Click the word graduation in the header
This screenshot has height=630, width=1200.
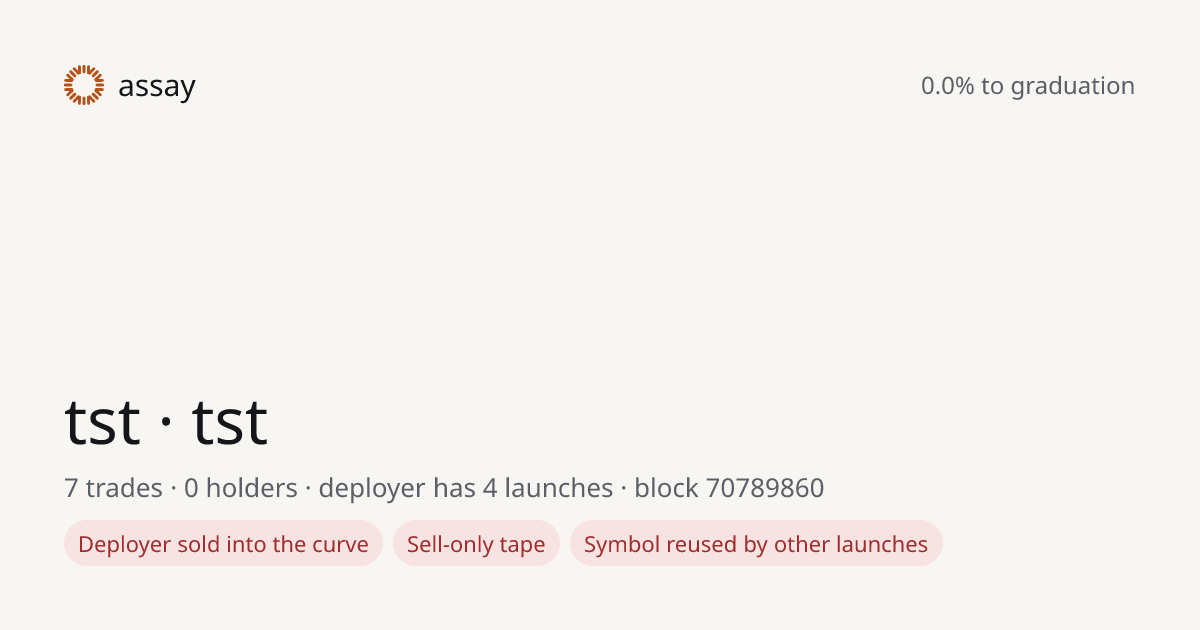(x=1072, y=87)
